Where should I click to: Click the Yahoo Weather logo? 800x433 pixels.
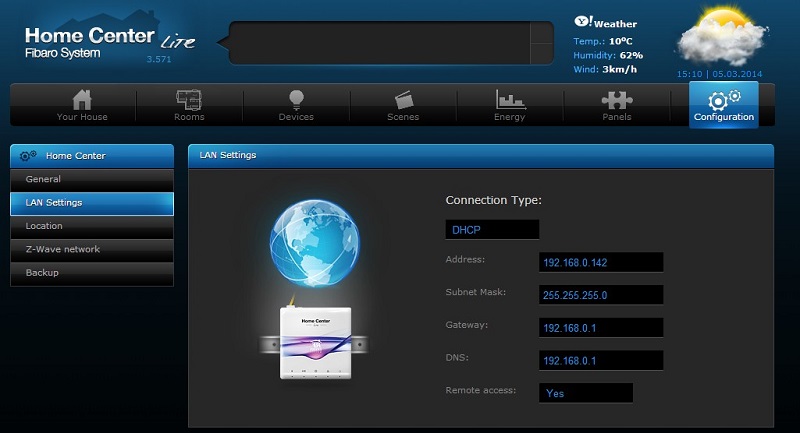[x=606, y=22]
